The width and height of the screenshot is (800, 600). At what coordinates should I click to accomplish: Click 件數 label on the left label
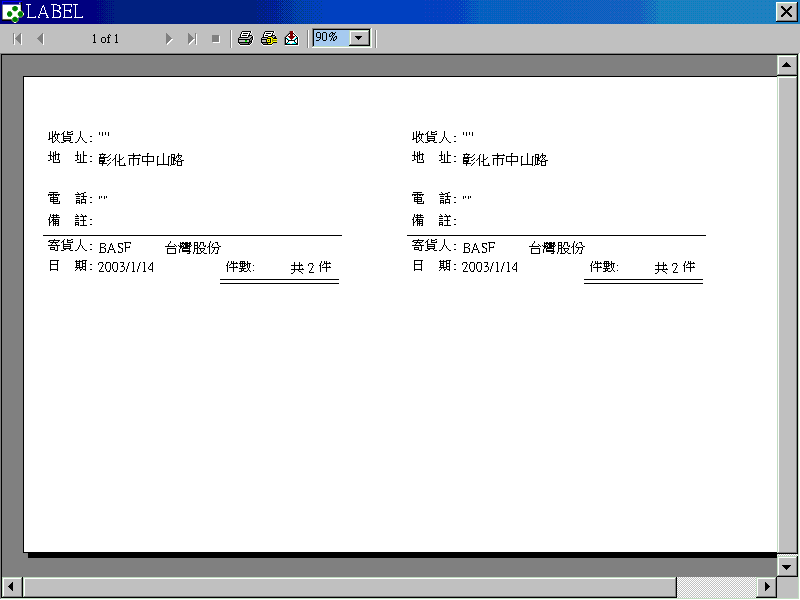(x=240, y=266)
